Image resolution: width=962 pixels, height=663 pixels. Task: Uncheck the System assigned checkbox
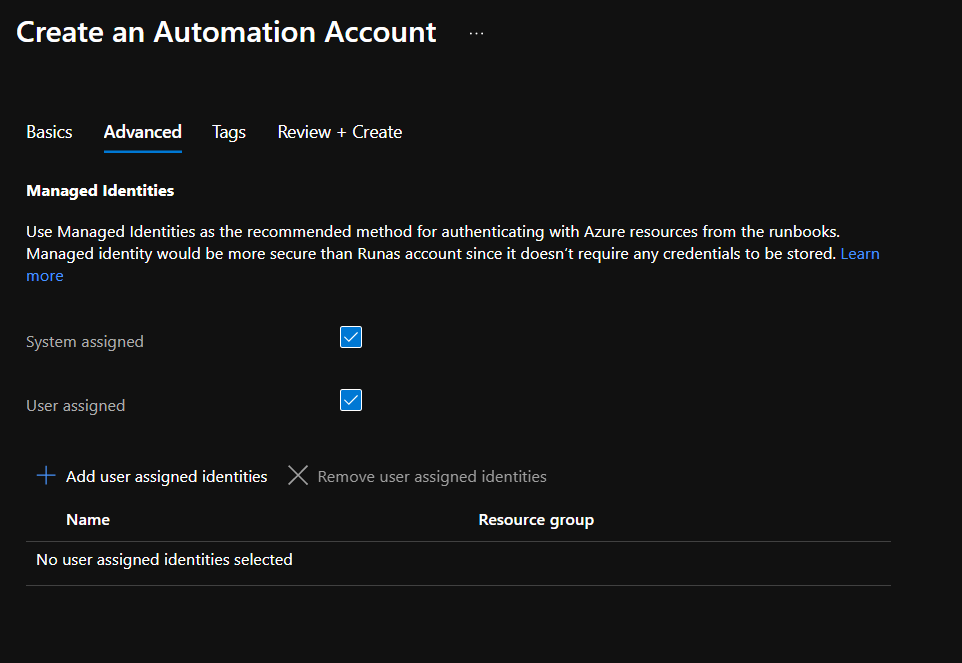pyautogui.click(x=351, y=337)
